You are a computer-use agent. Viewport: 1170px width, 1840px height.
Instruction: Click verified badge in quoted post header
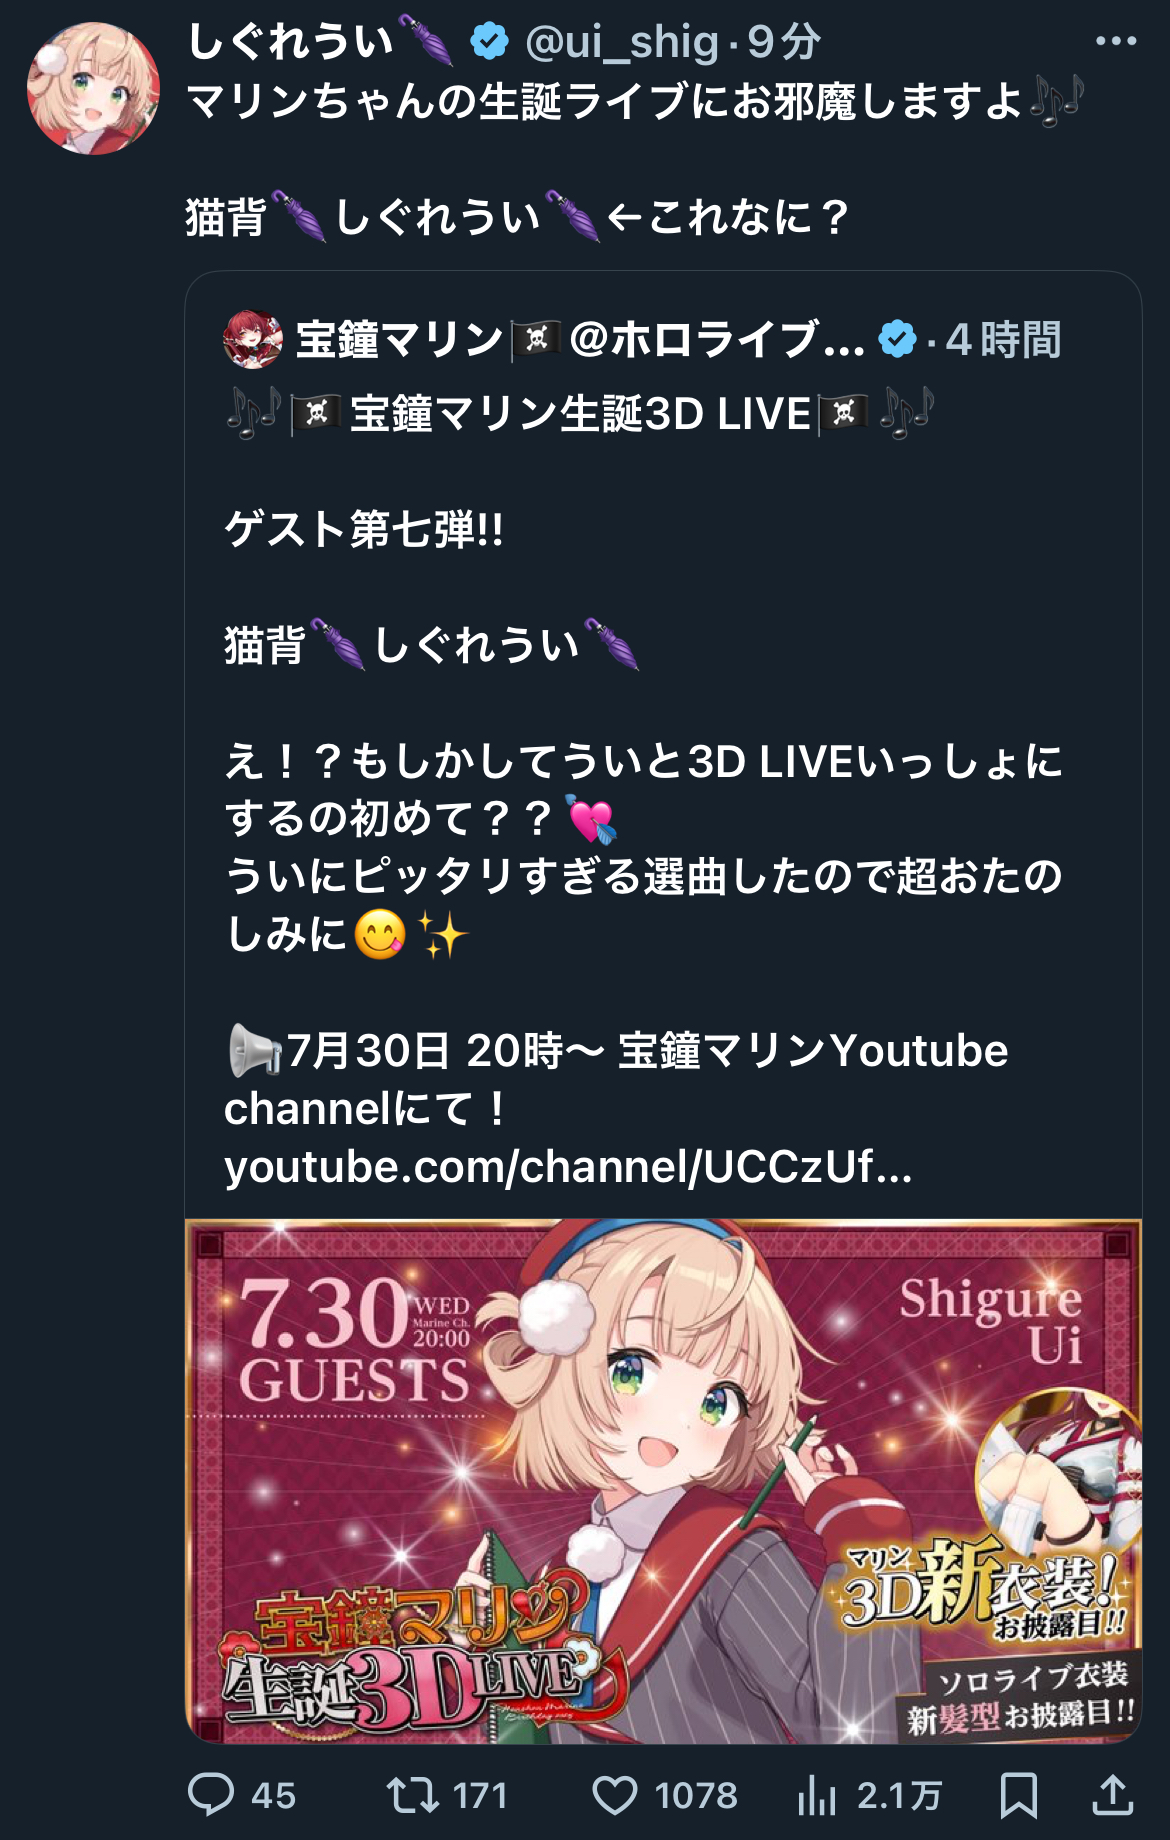point(897,340)
